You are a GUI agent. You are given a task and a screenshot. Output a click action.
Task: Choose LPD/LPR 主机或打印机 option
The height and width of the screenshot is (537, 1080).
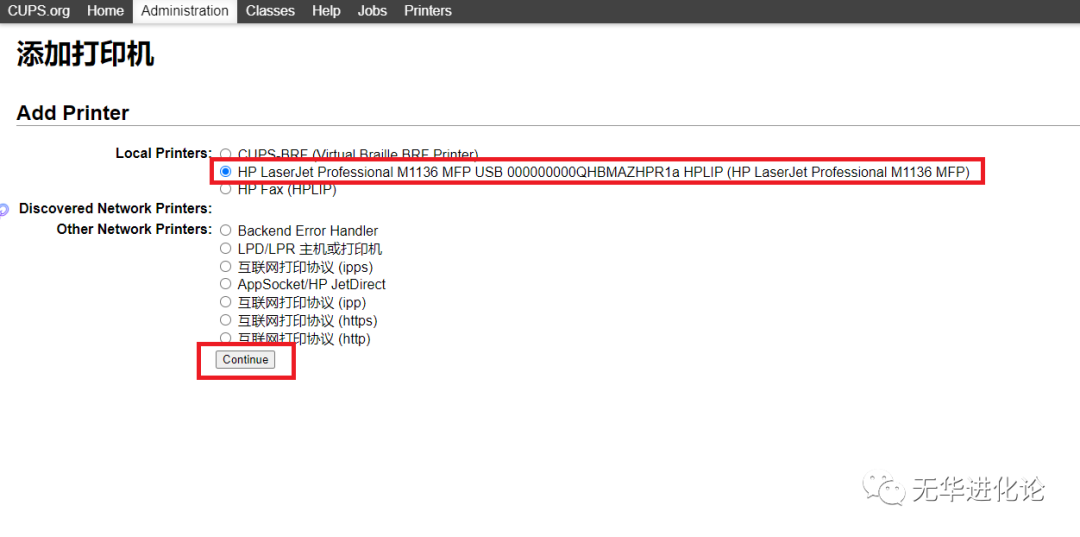tap(225, 249)
